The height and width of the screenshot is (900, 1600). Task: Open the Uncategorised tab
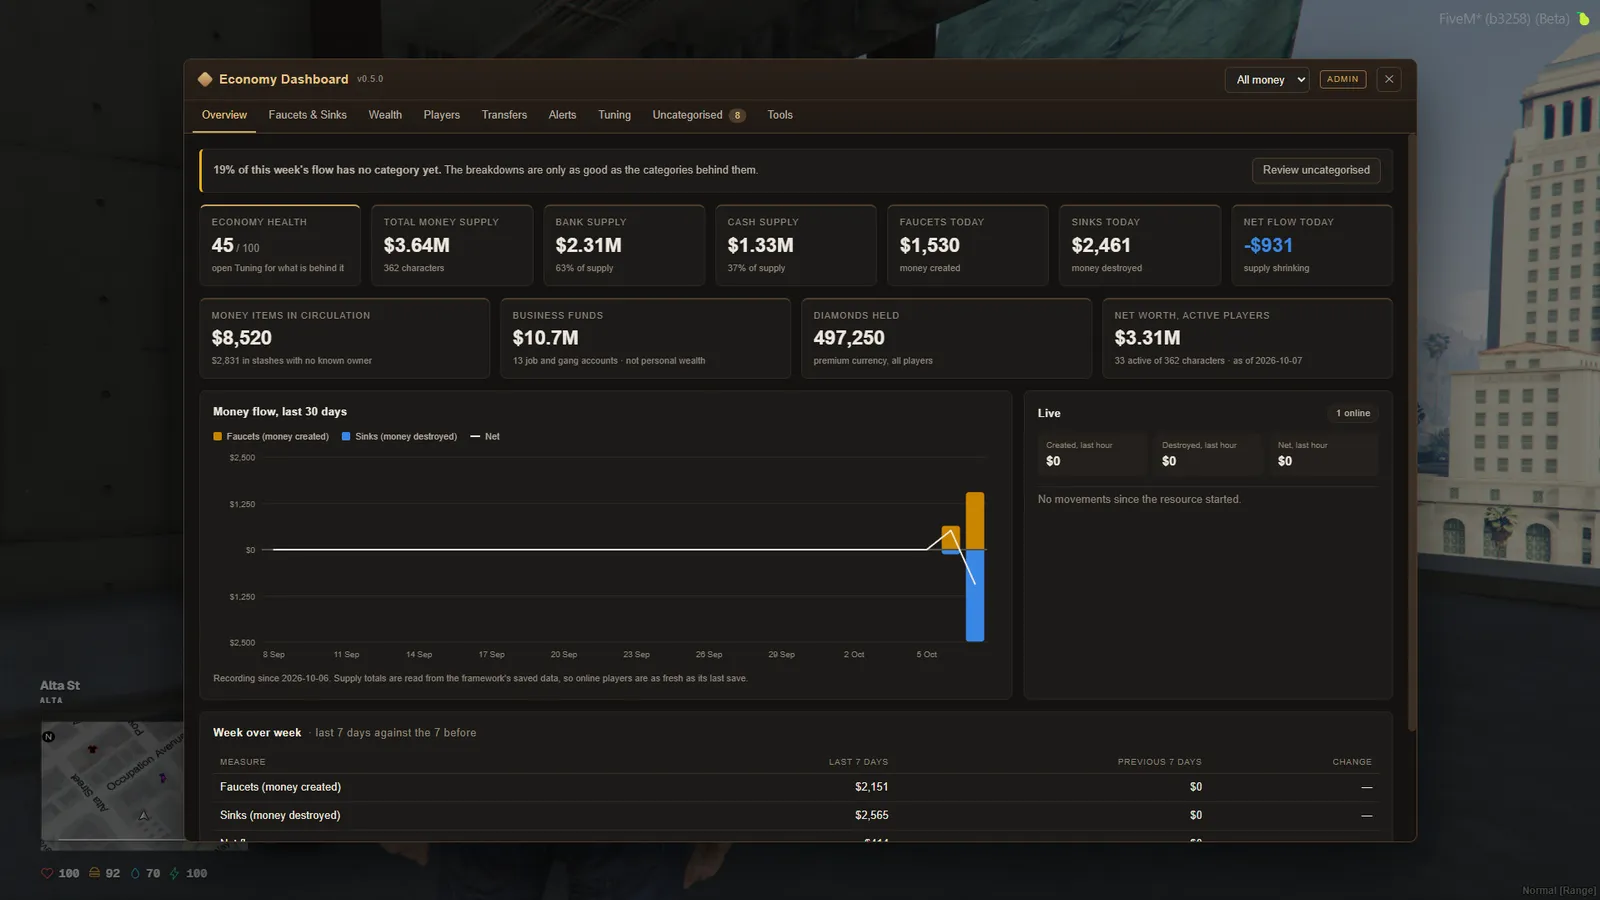(698, 115)
